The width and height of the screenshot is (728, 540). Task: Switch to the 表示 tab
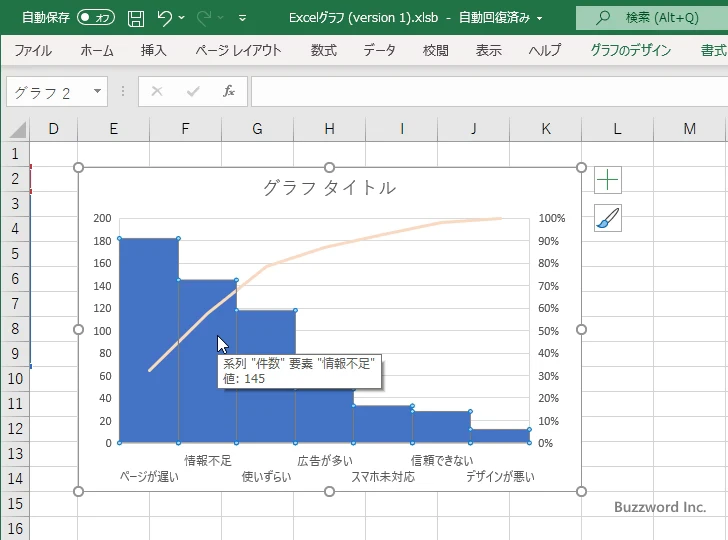(488, 50)
